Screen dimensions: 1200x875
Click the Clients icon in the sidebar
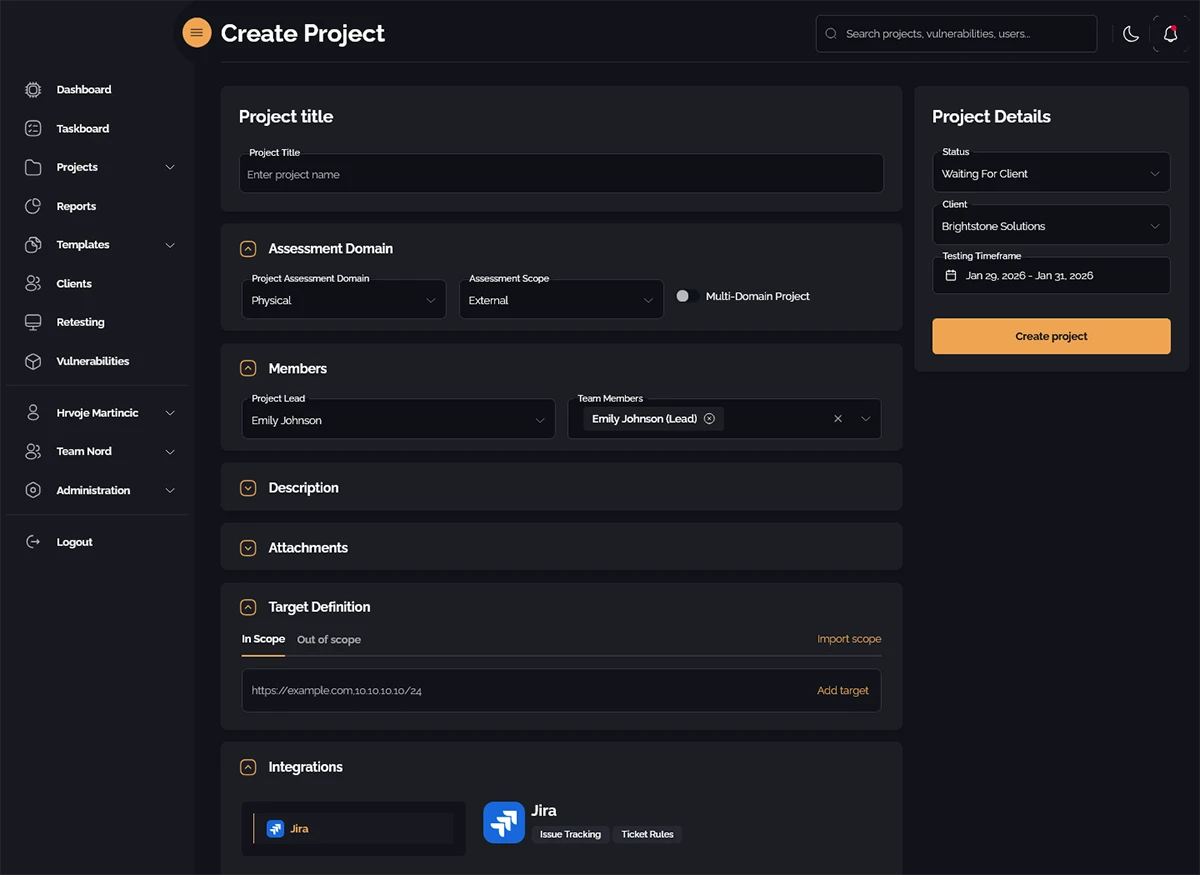coord(32,283)
